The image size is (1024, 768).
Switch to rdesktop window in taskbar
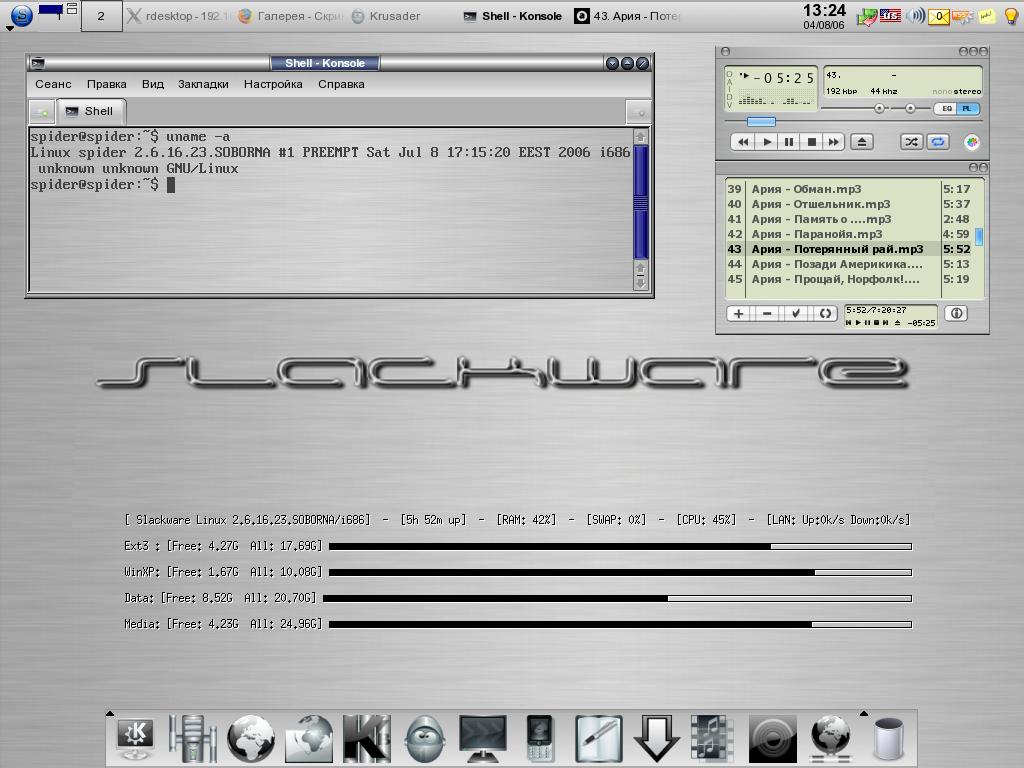click(178, 16)
